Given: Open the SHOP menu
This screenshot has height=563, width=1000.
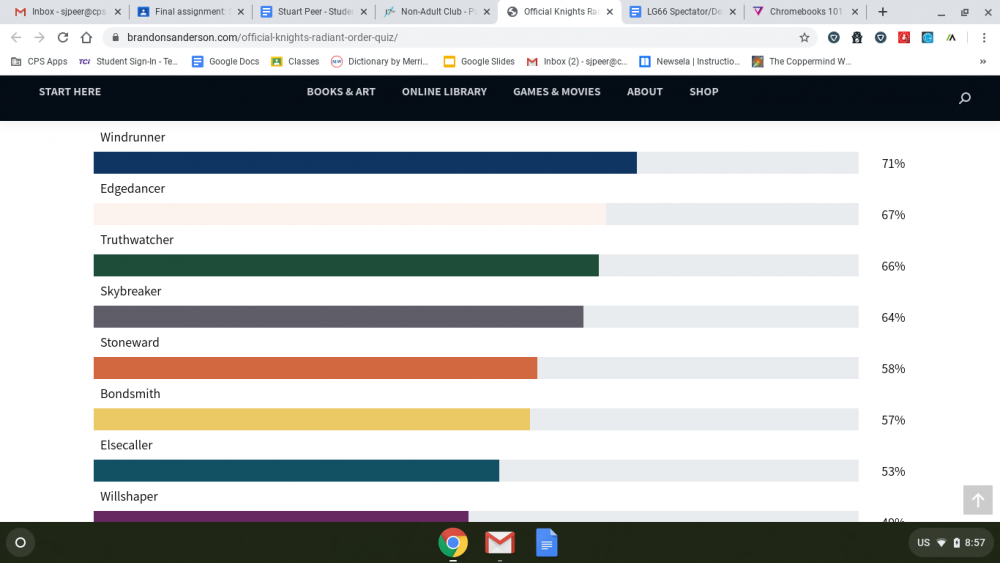Looking at the screenshot, I should [x=704, y=92].
